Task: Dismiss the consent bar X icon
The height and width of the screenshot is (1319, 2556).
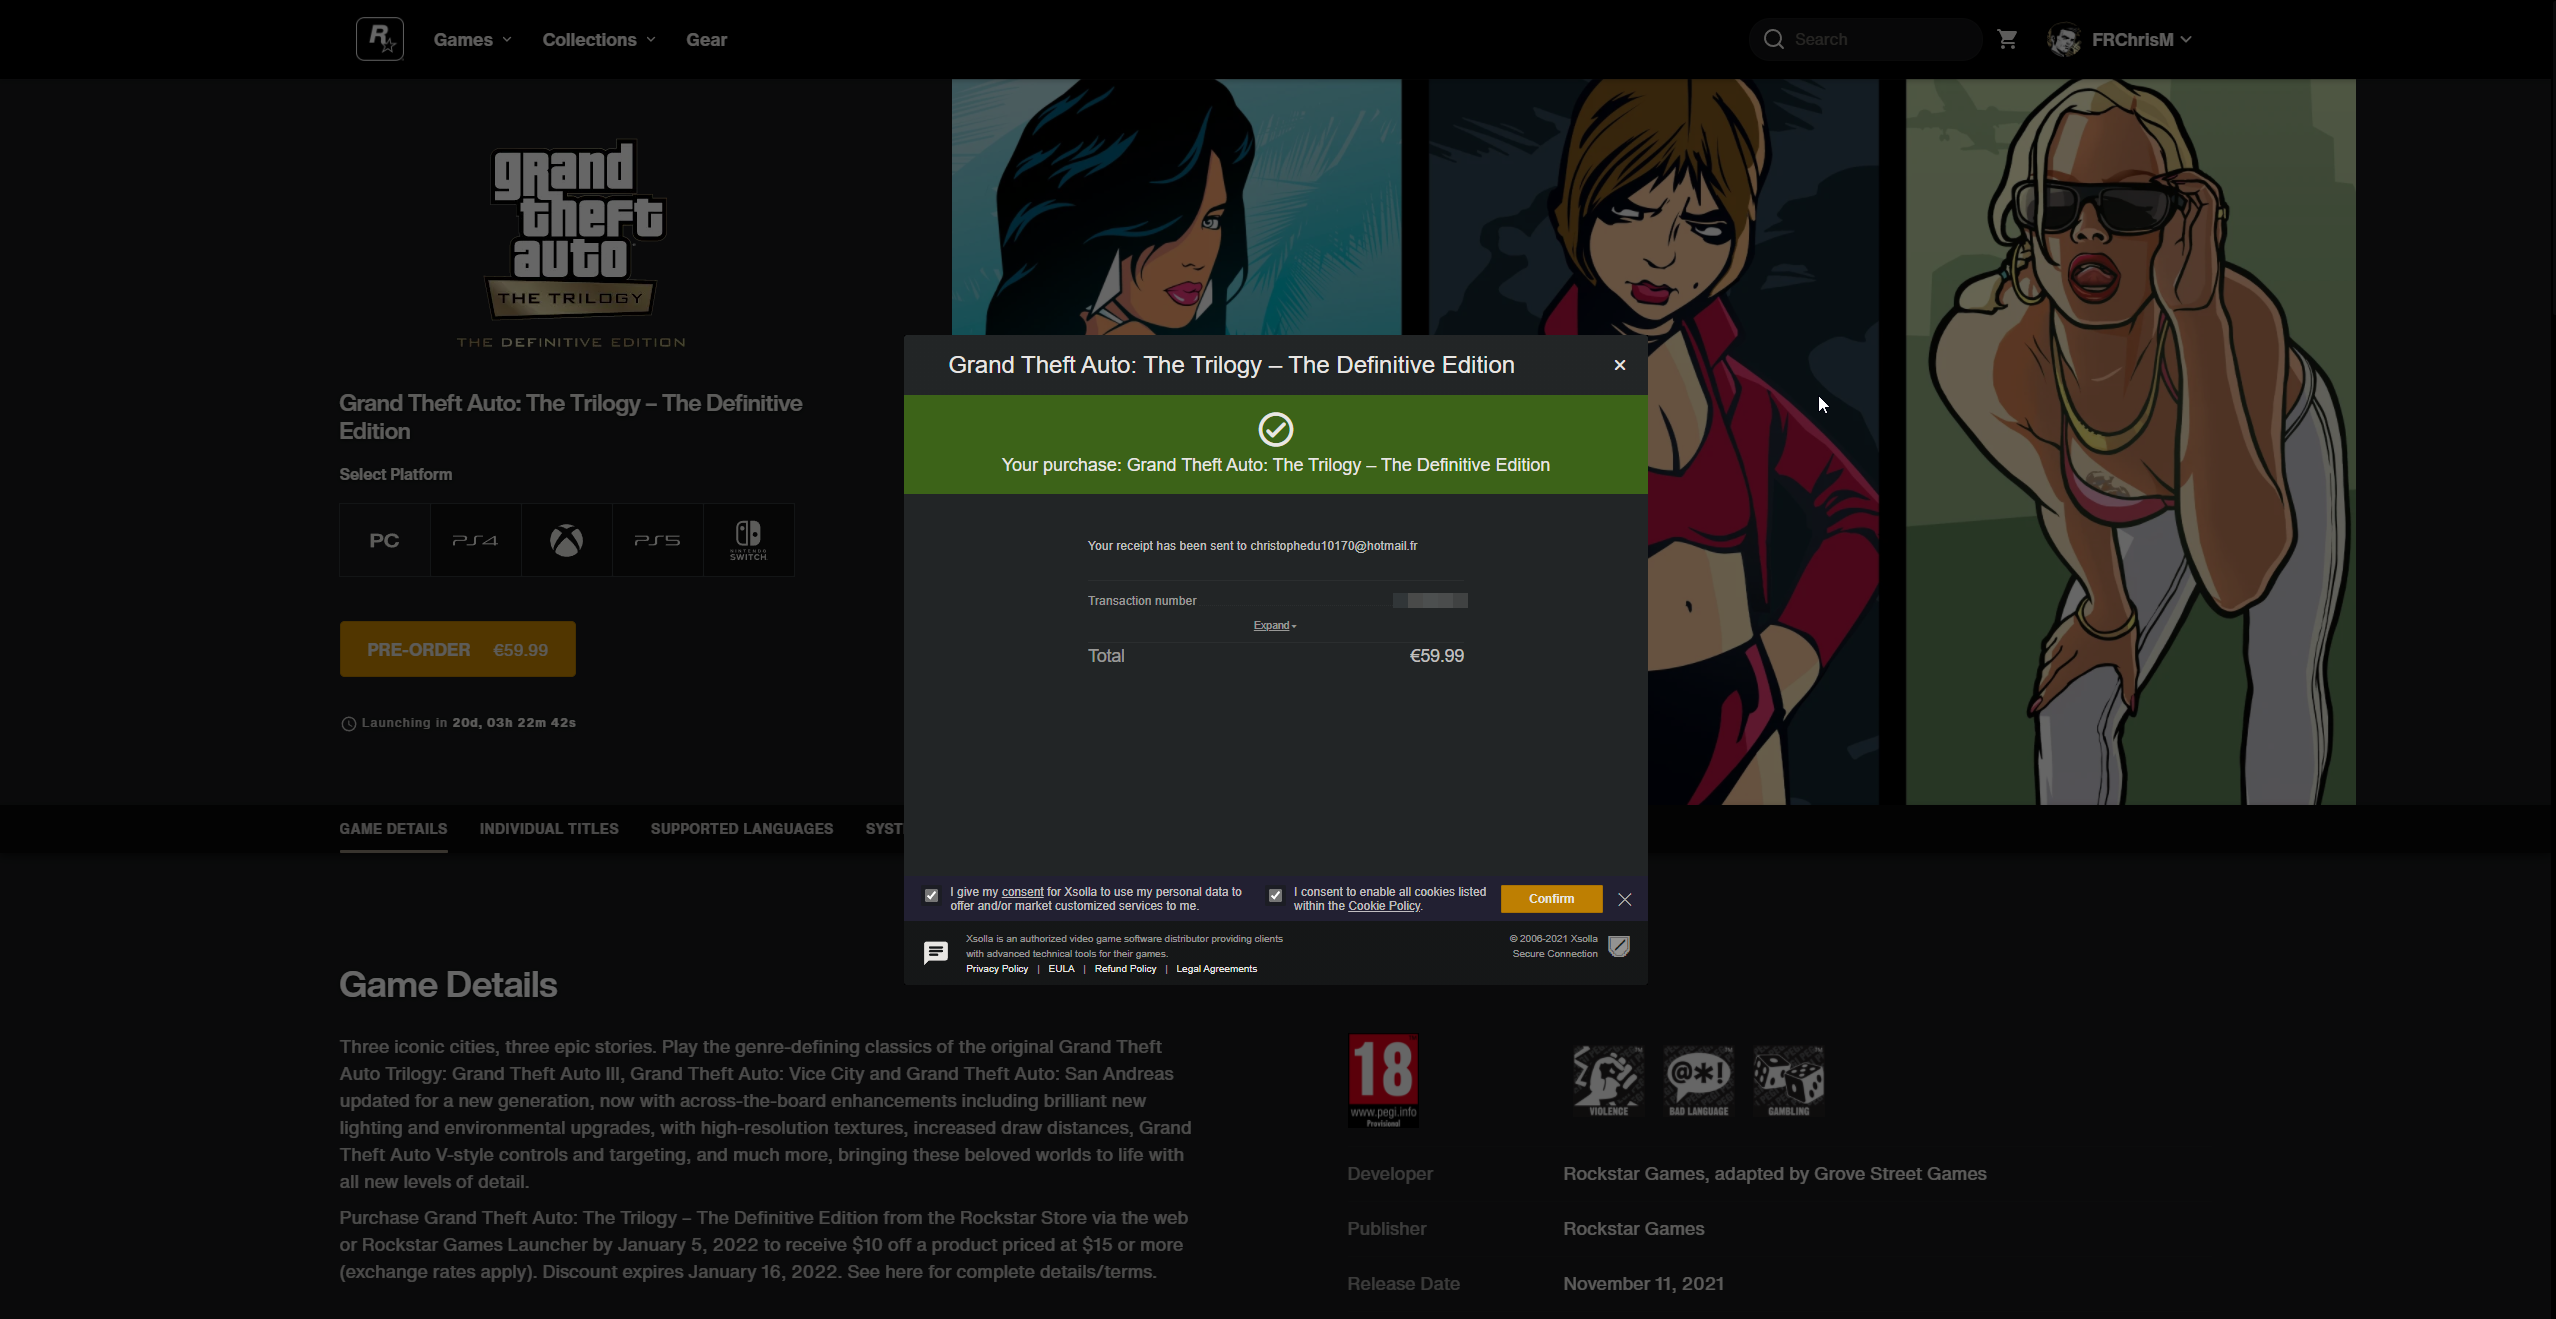Action: pyautogui.click(x=1625, y=899)
